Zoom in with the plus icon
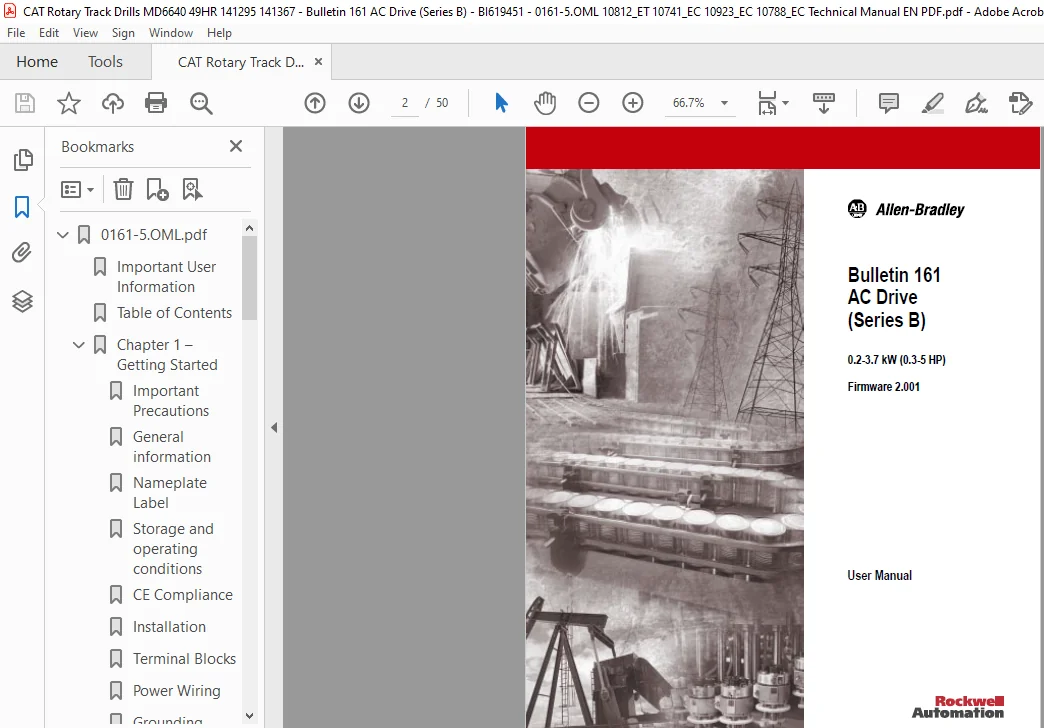This screenshot has height=728, width=1044. (x=633, y=103)
